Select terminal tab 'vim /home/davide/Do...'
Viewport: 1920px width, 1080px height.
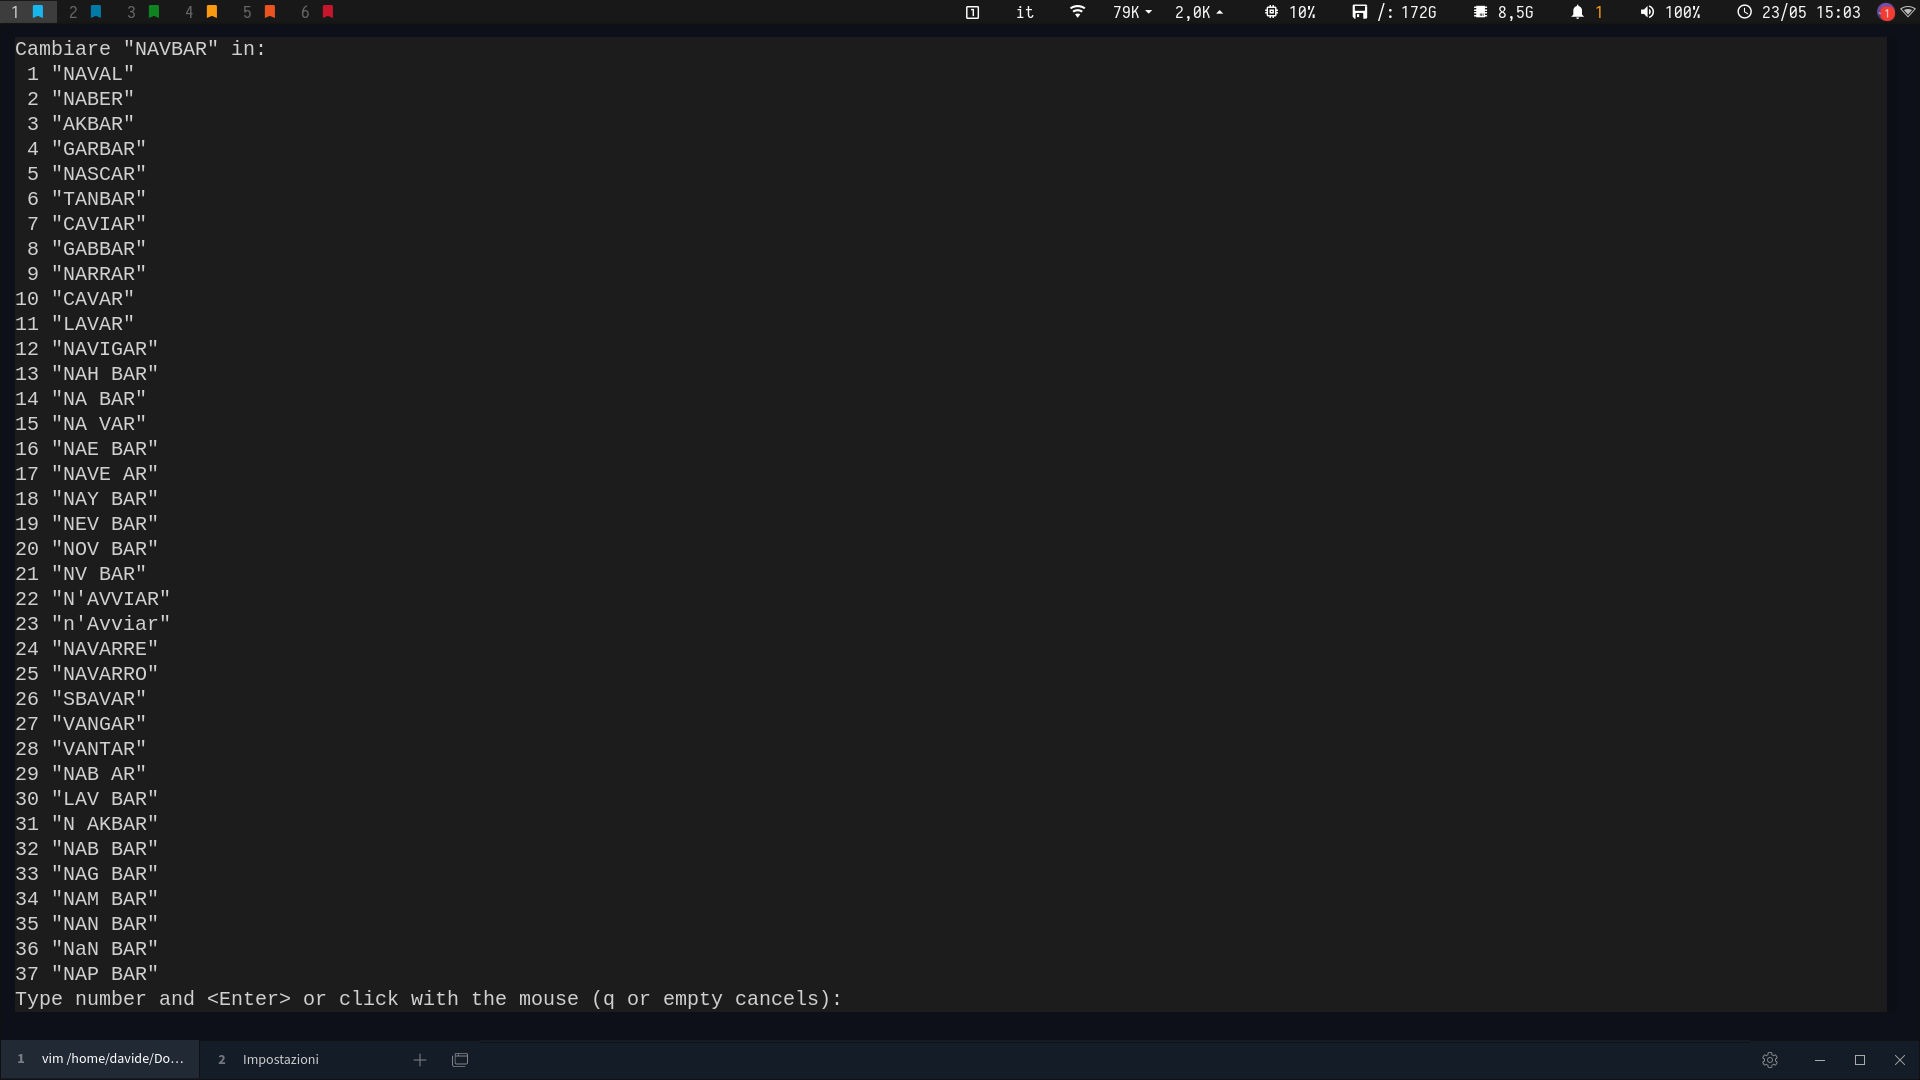tap(100, 1059)
